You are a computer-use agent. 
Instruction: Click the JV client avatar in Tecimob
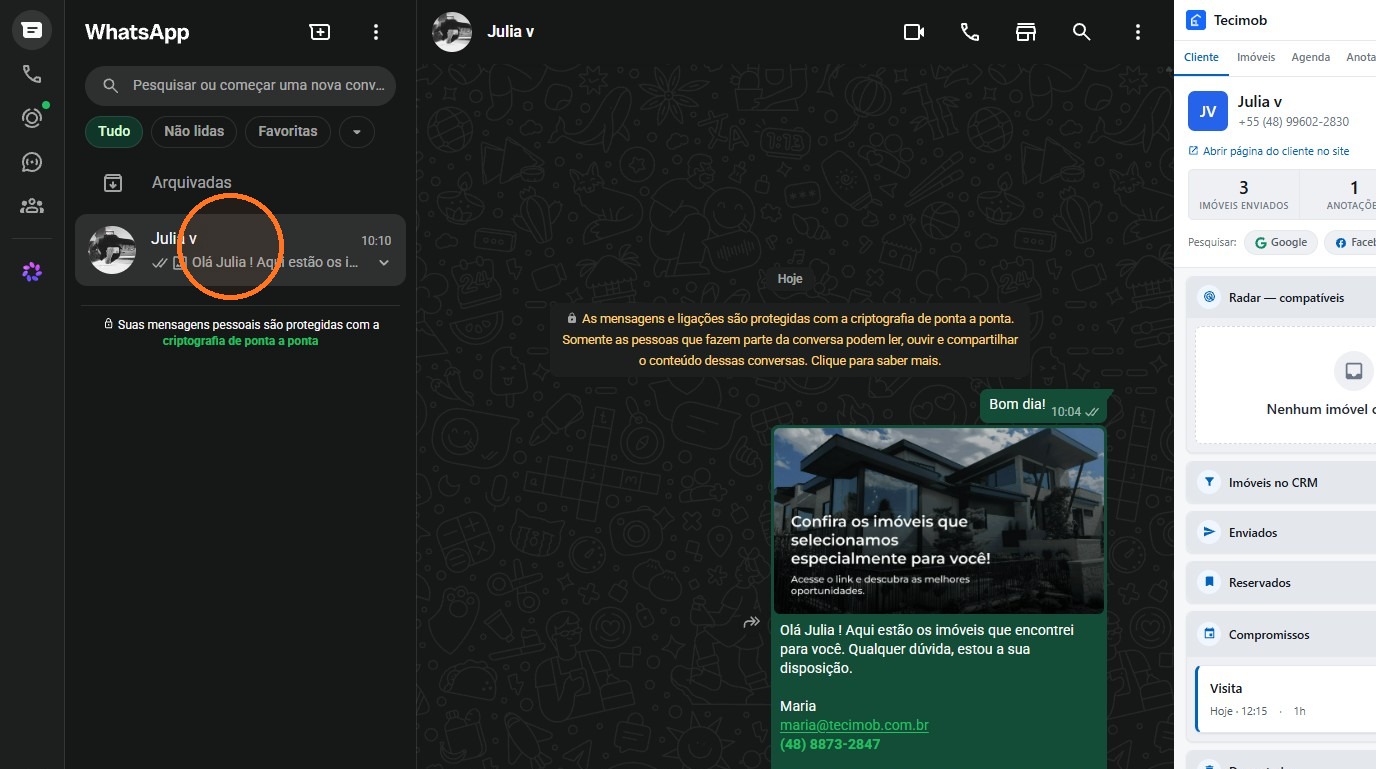tap(1208, 111)
